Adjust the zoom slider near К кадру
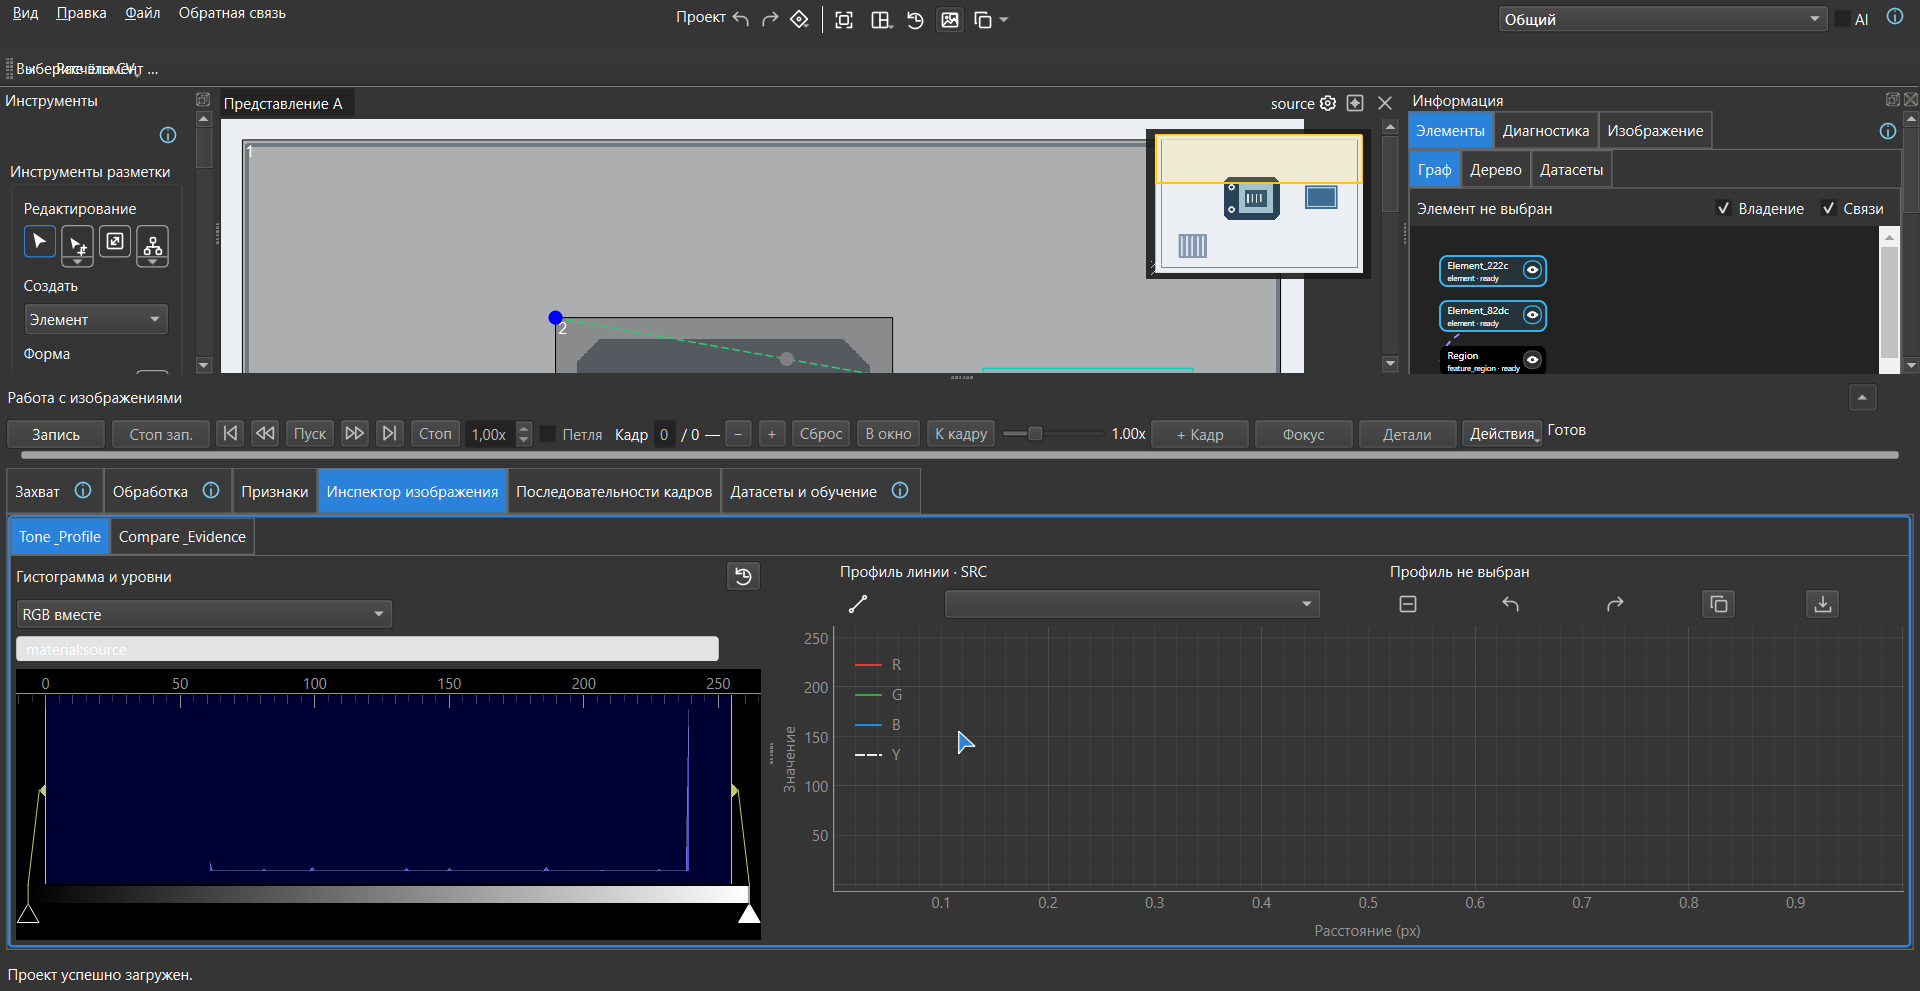1920x991 pixels. point(1036,434)
